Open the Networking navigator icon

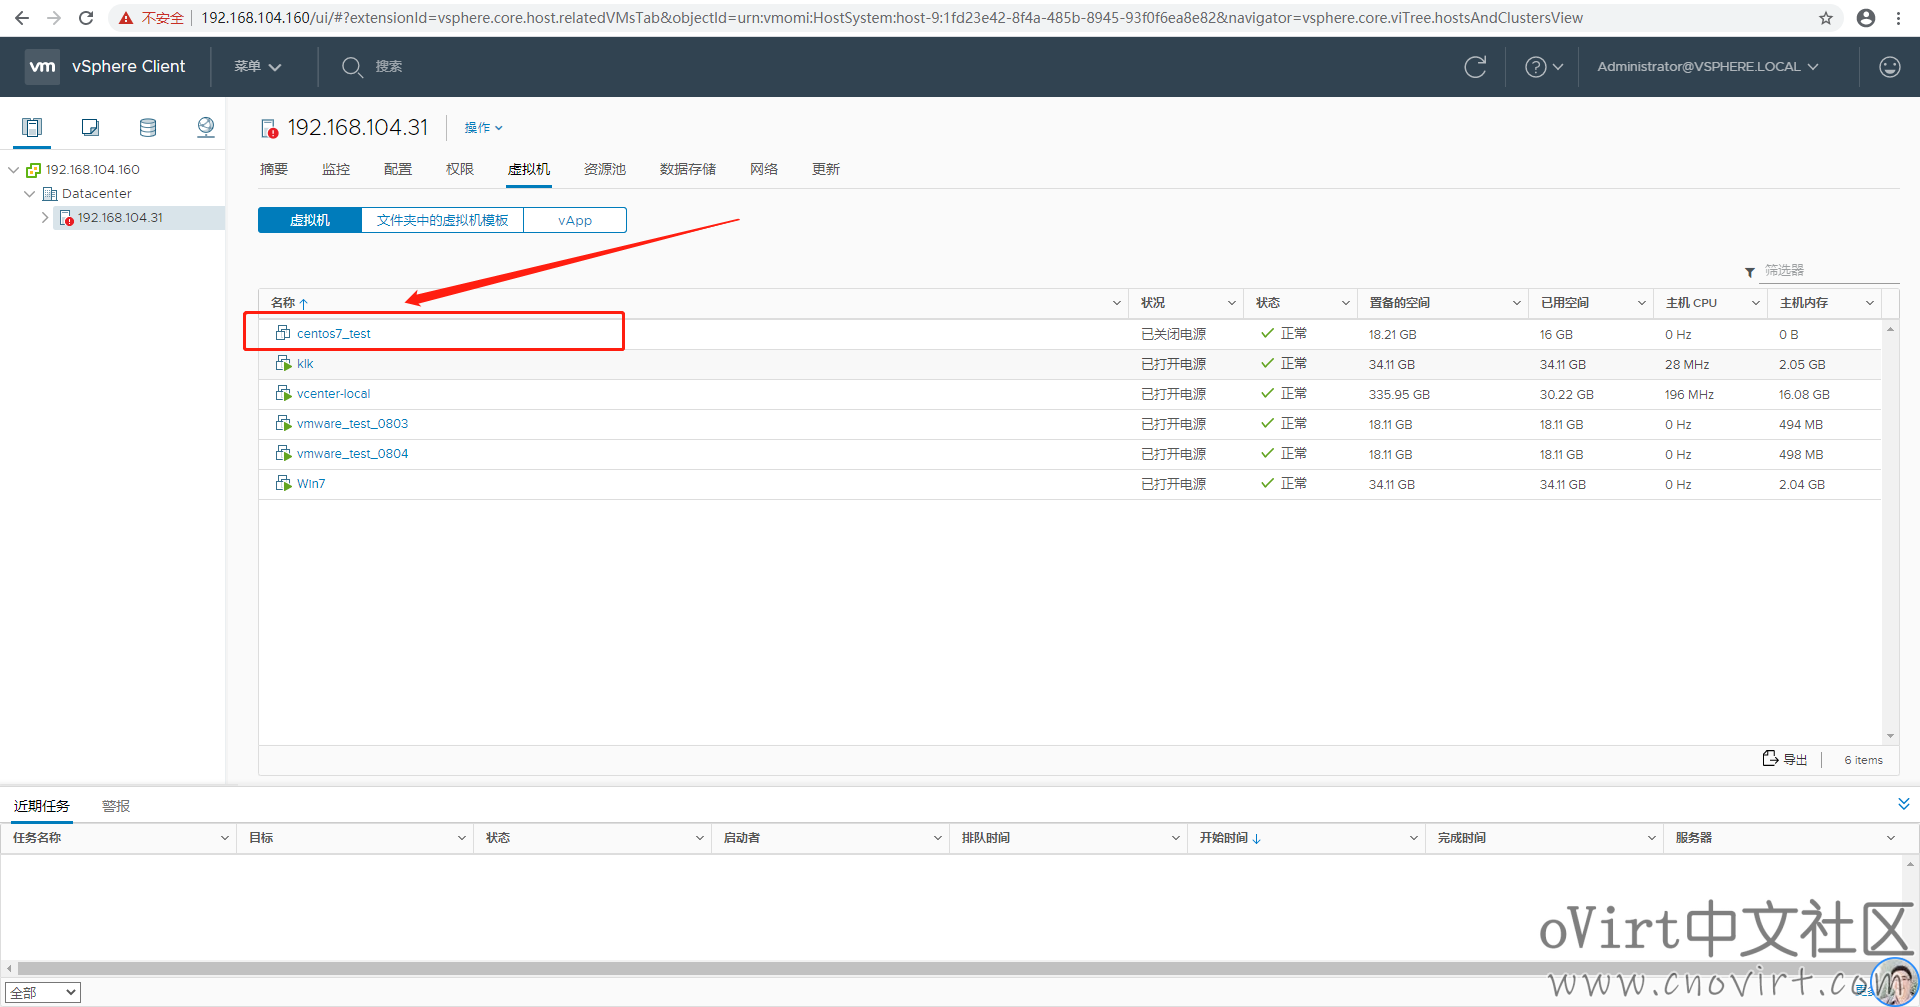click(206, 127)
